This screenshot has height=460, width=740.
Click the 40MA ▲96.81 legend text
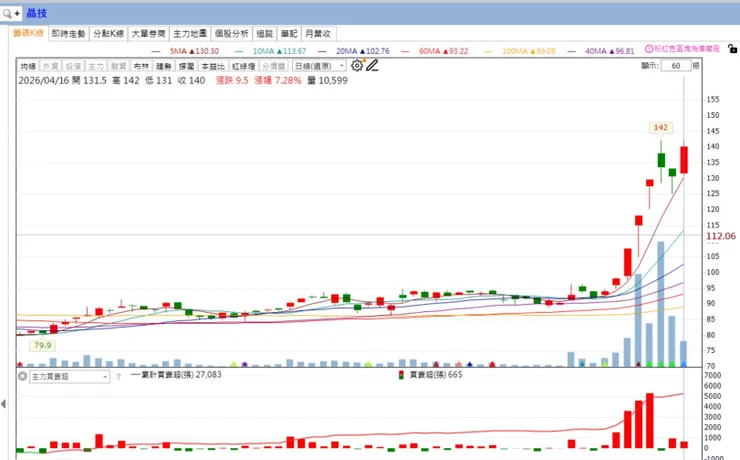pyautogui.click(x=610, y=51)
